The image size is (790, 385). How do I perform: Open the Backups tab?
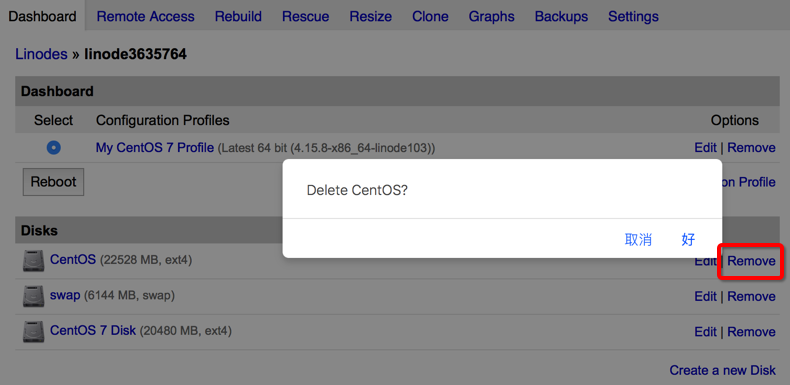[x=561, y=17]
